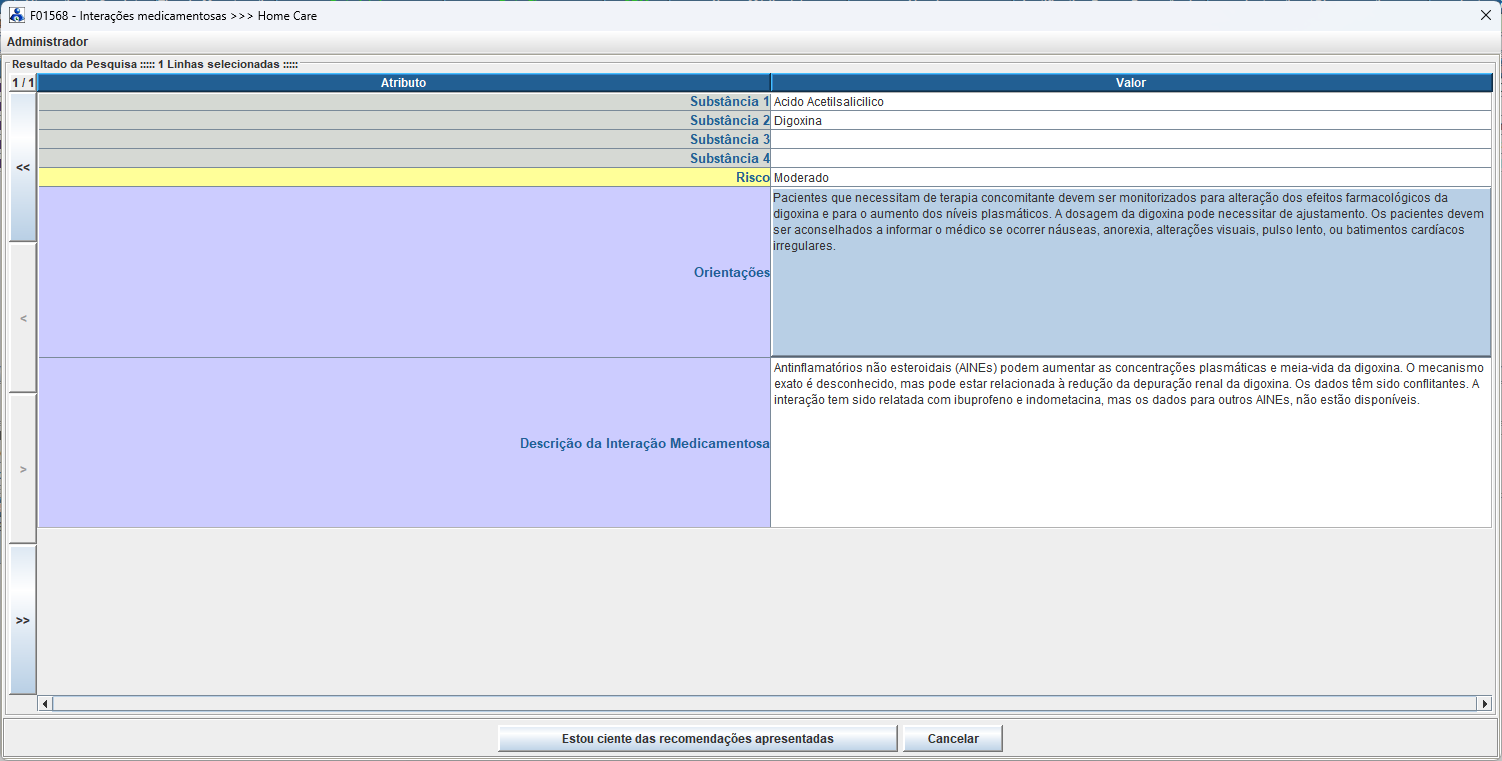
Task: Click the empty Substância 4 value cell
Action: [x=1130, y=159]
